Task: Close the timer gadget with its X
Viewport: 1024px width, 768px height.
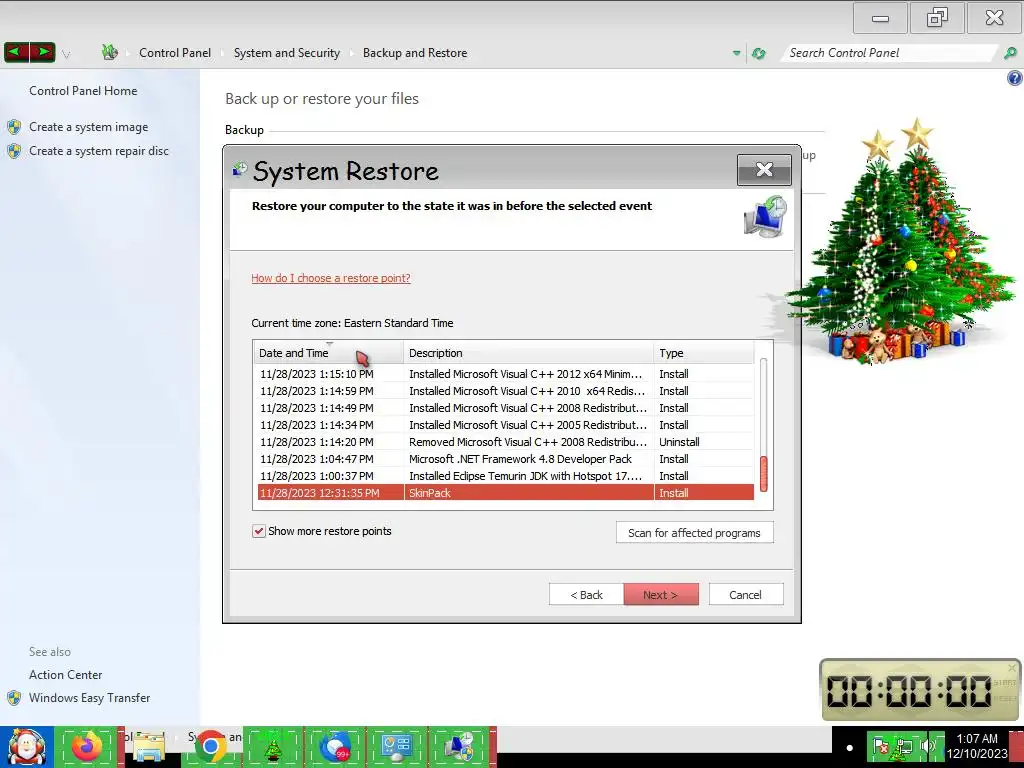Action: [x=1012, y=667]
